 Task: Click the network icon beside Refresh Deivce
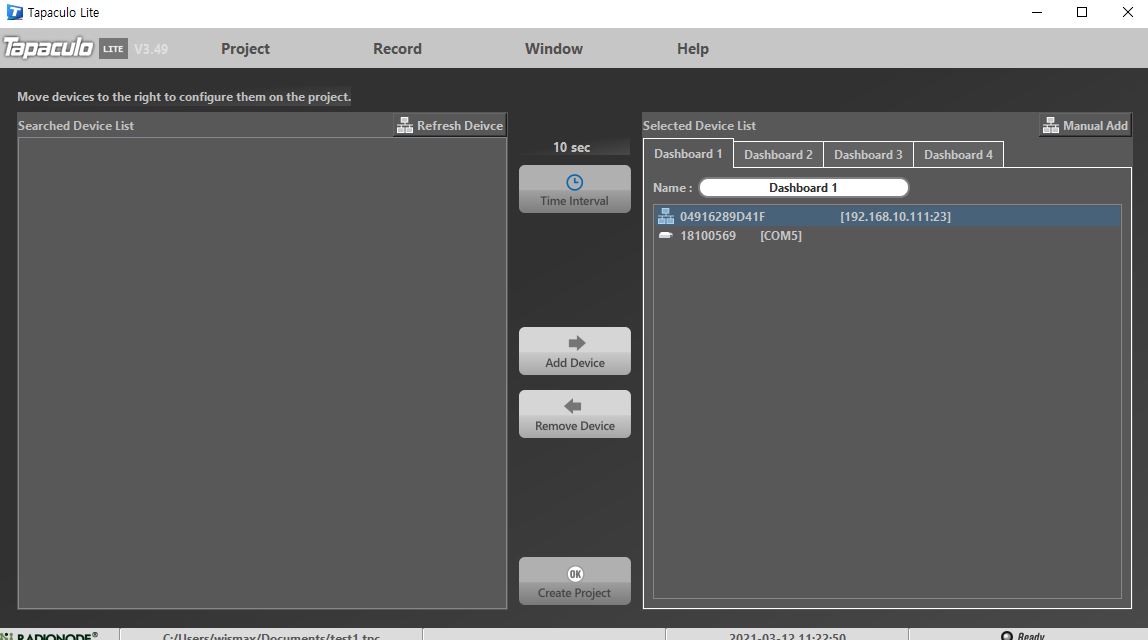(x=405, y=126)
